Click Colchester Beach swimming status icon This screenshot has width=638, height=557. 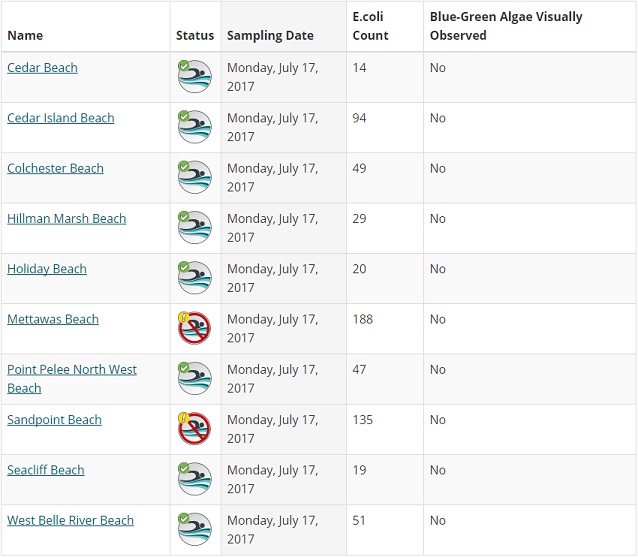(x=194, y=177)
